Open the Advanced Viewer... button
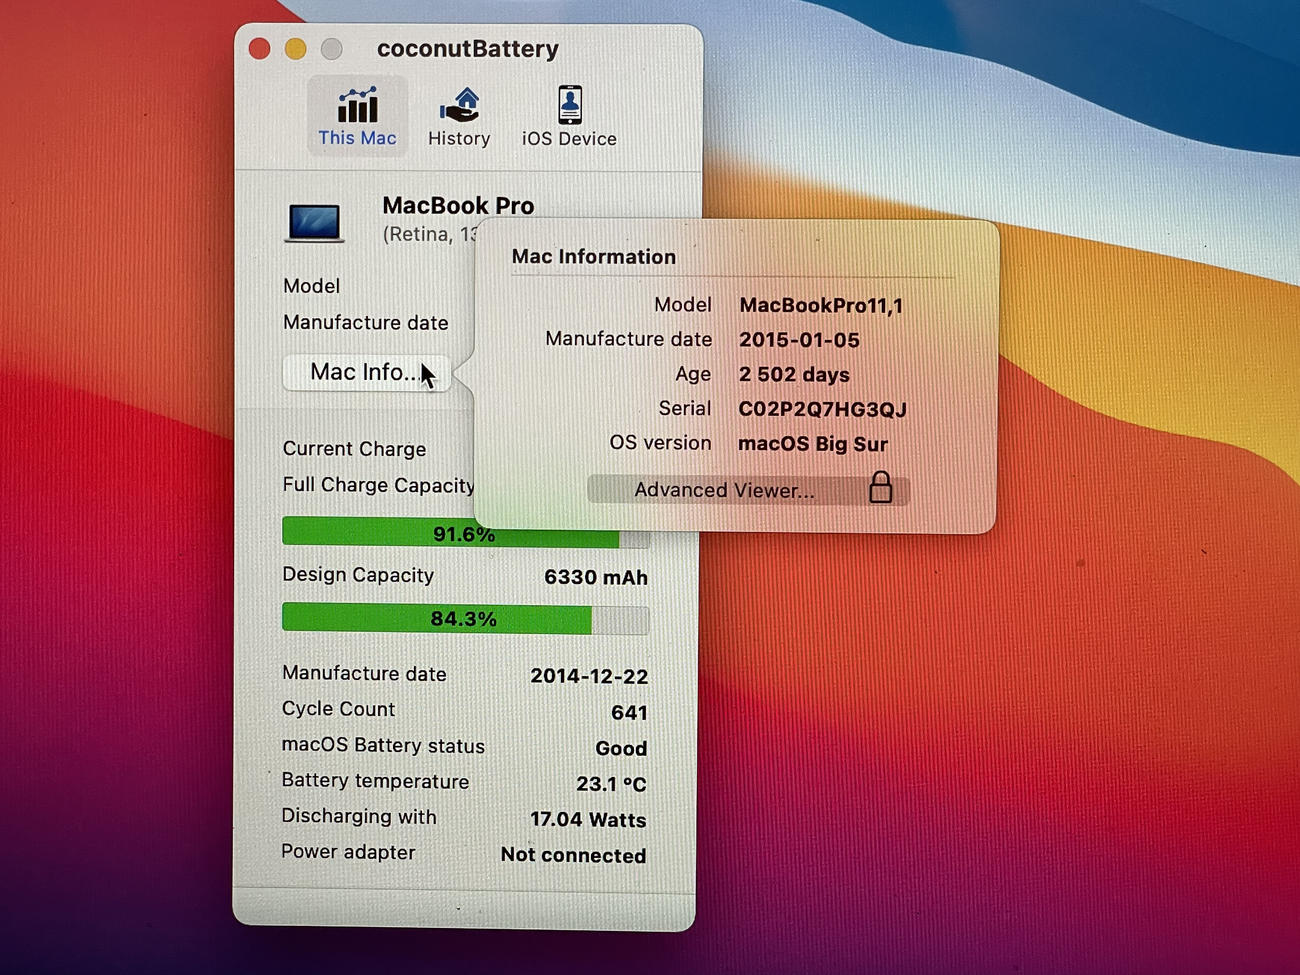 (x=724, y=490)
